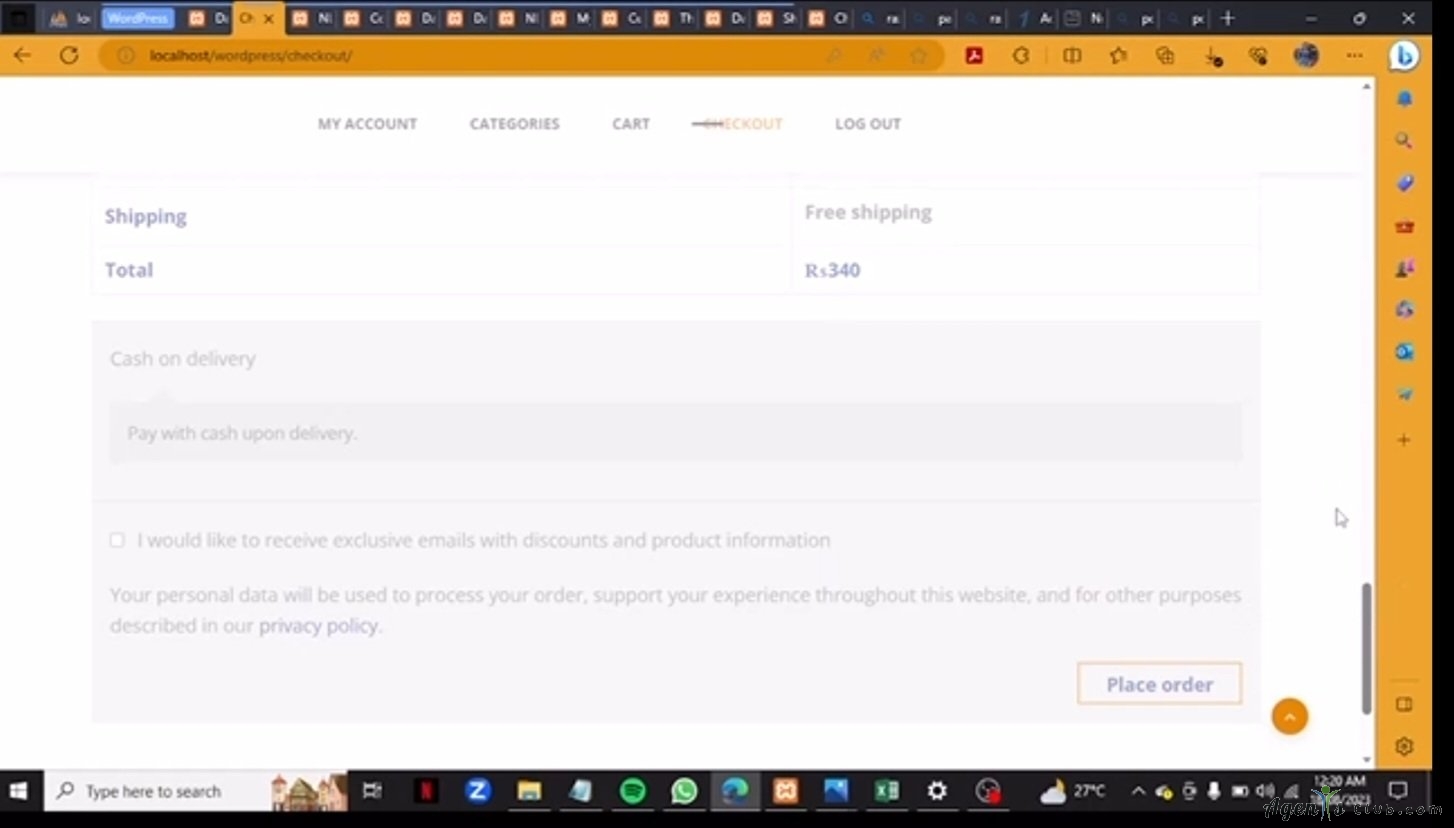Open Spotify from the taskbar
This screenshot has width=1454, height=828.
pos(632,791)
